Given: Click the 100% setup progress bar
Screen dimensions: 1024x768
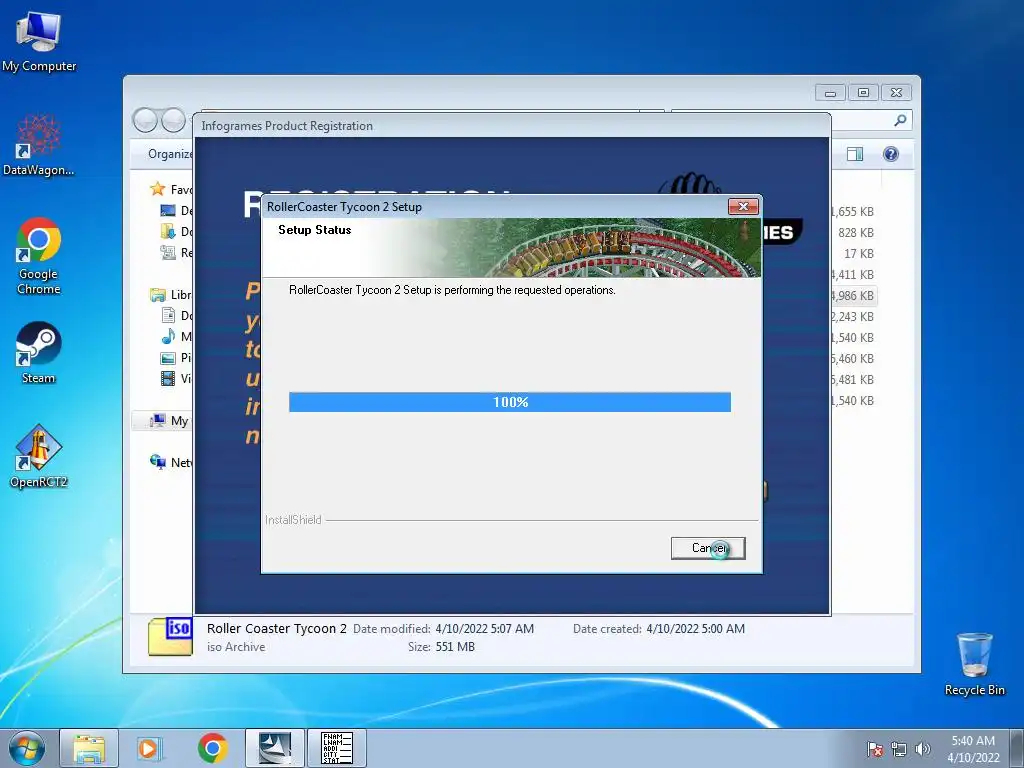Looking at the screenshot, I should 510,402.
